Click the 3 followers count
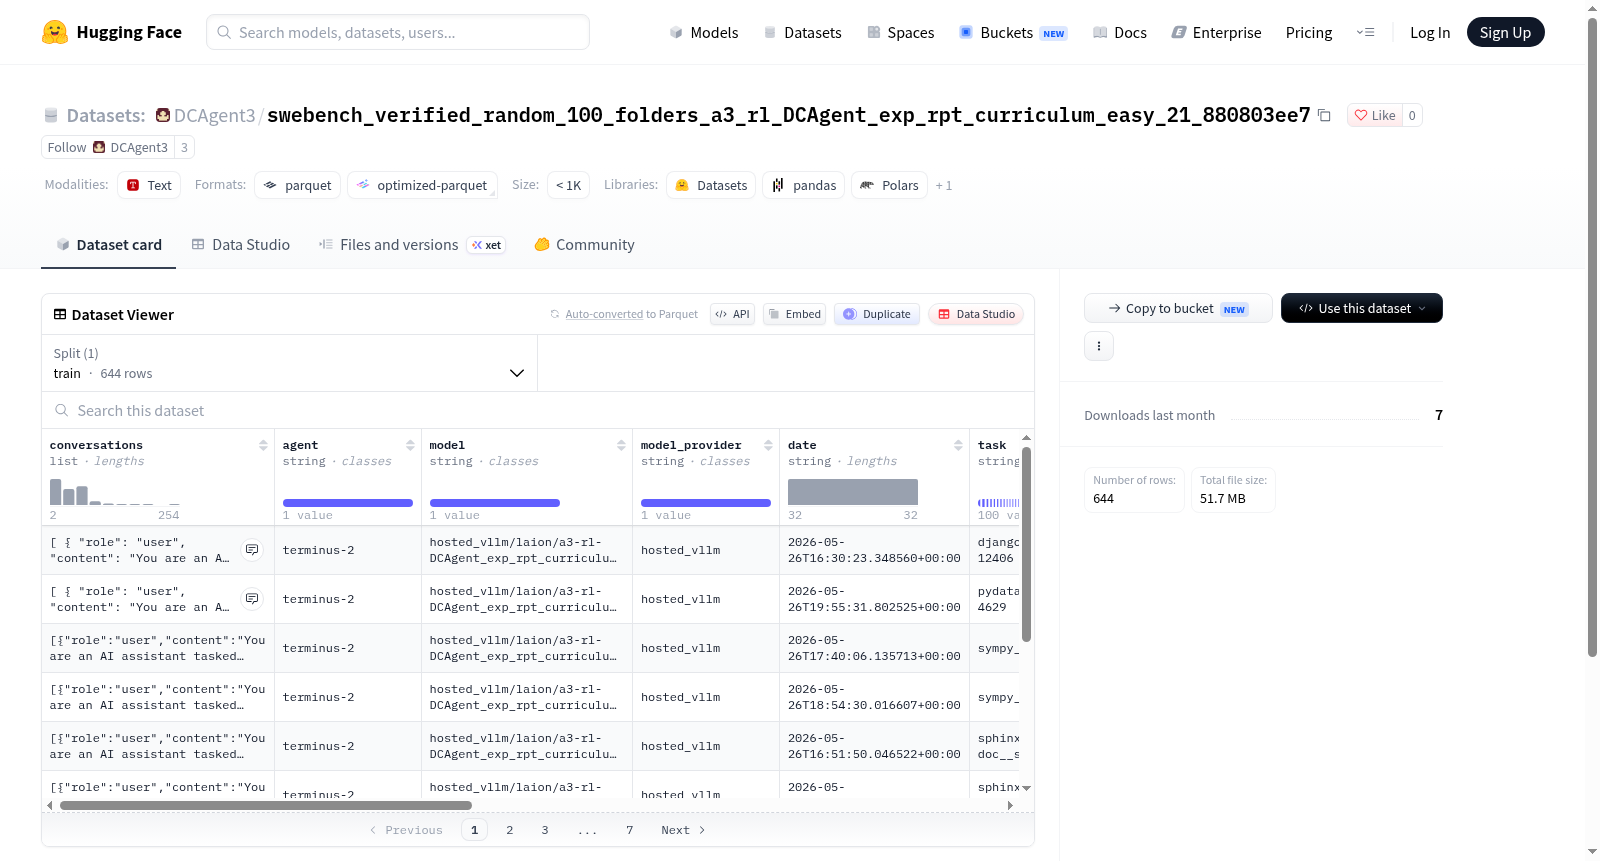The width and height of the screenshot is (1600, 861). tap(184, 147)
